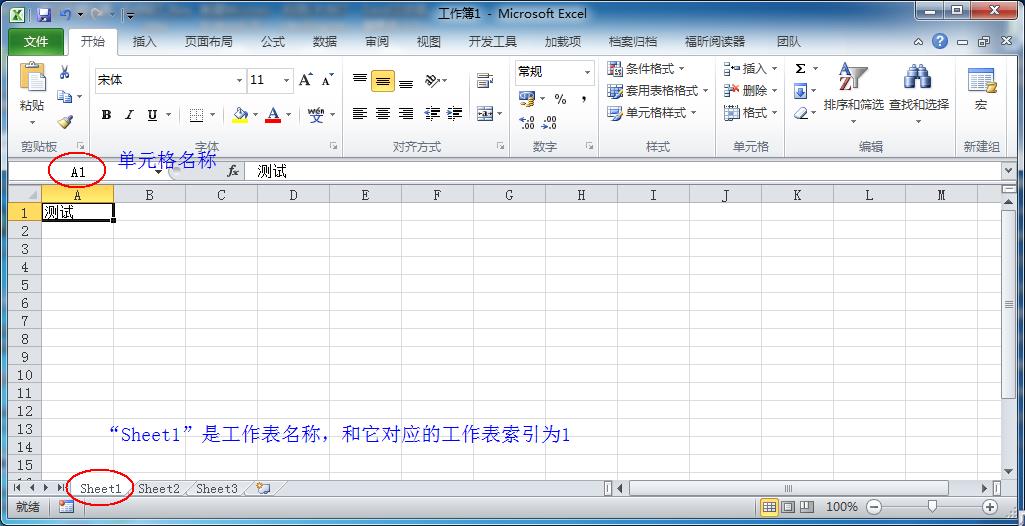The image size is (1025, 526).
Task: Click the Name Box showing A1
Action: 78,172
